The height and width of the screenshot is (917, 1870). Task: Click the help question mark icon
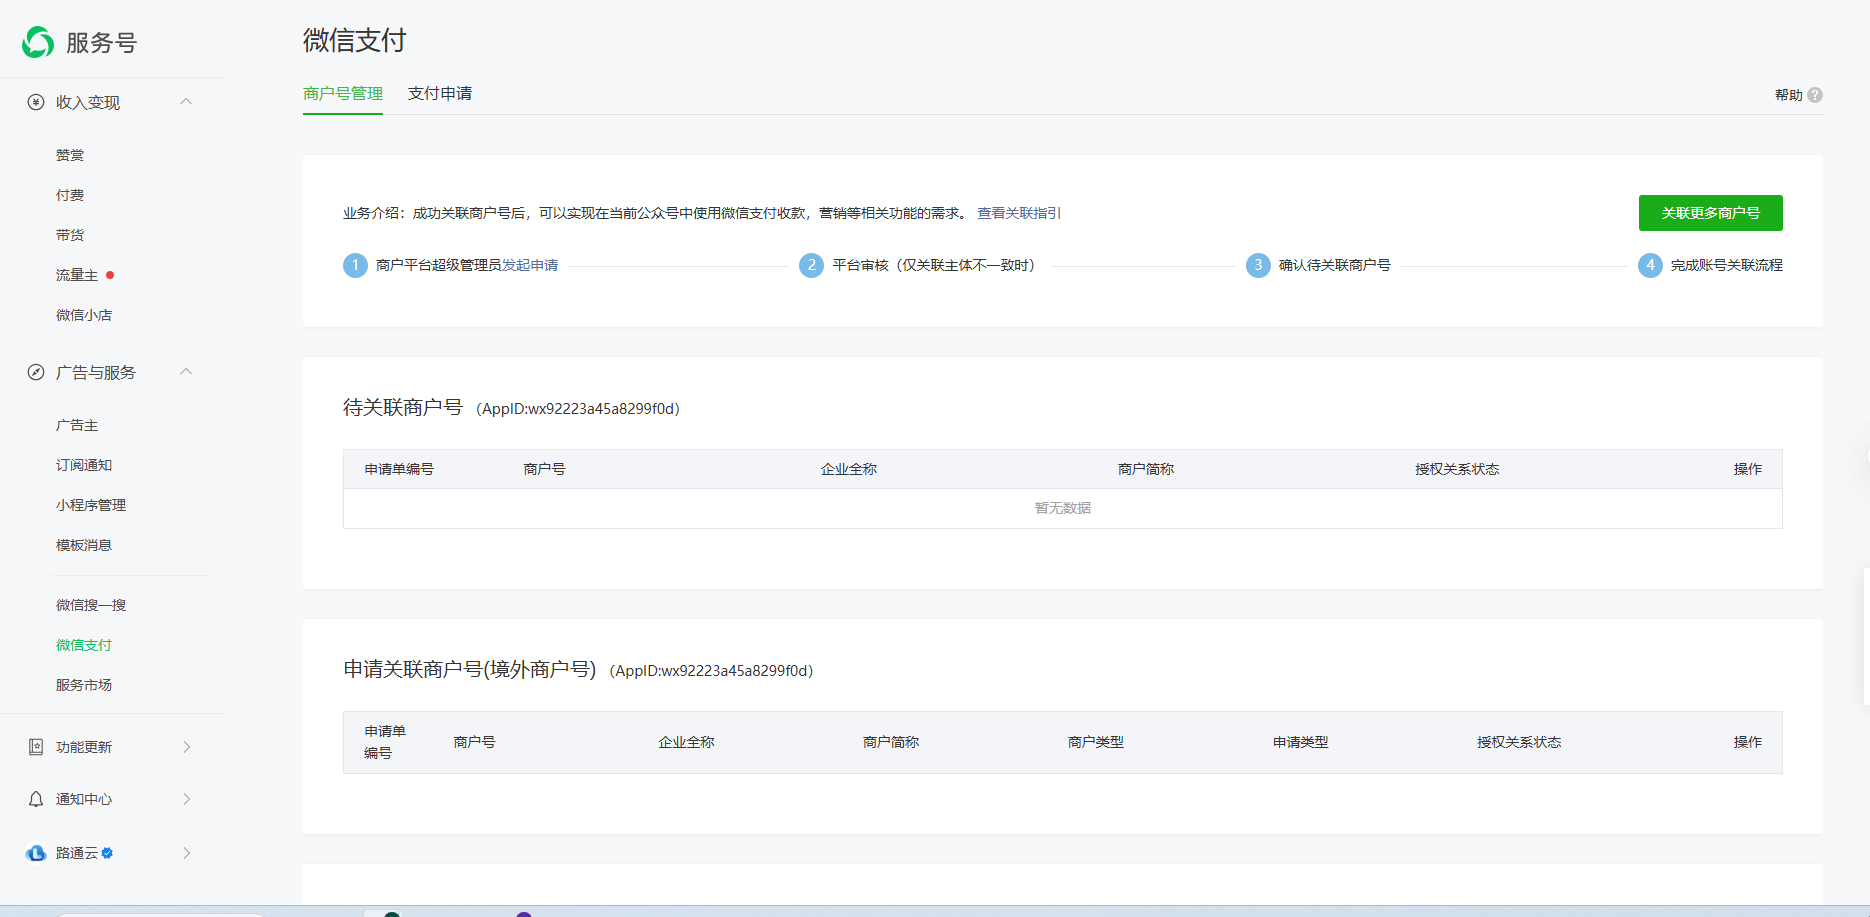[x=1815, y=95]
